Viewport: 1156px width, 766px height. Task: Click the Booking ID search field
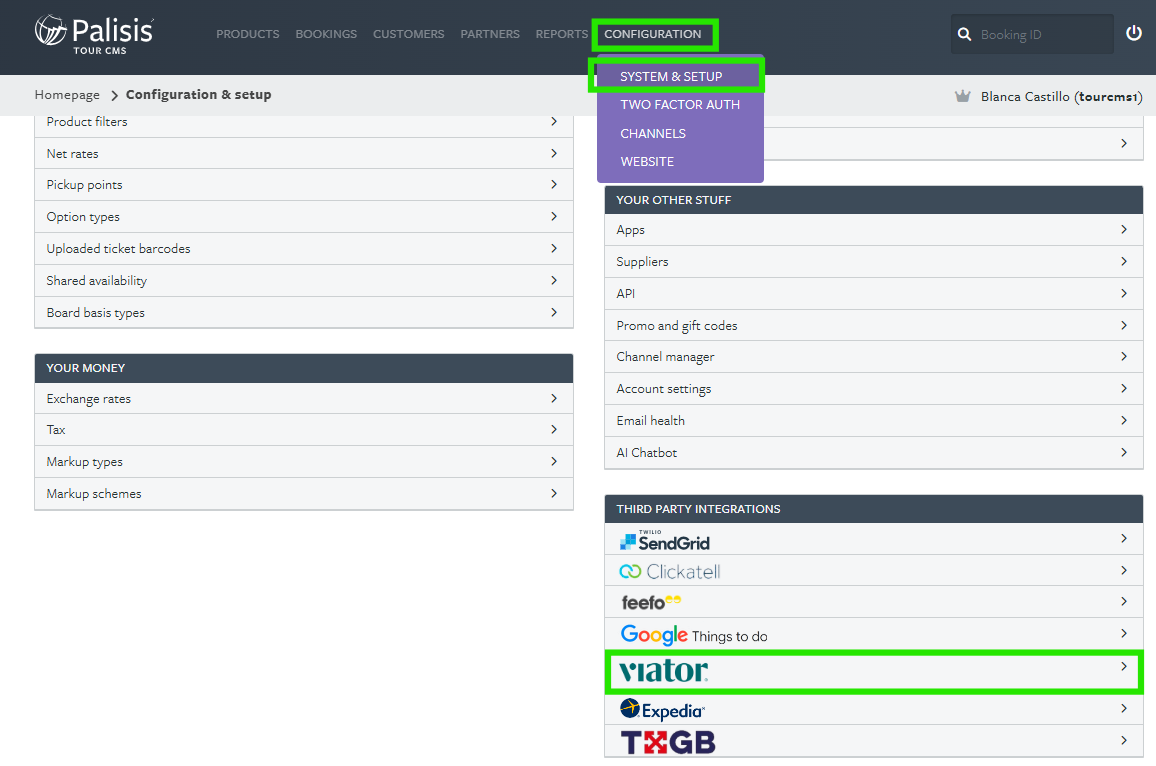[x=1032, y=34]
